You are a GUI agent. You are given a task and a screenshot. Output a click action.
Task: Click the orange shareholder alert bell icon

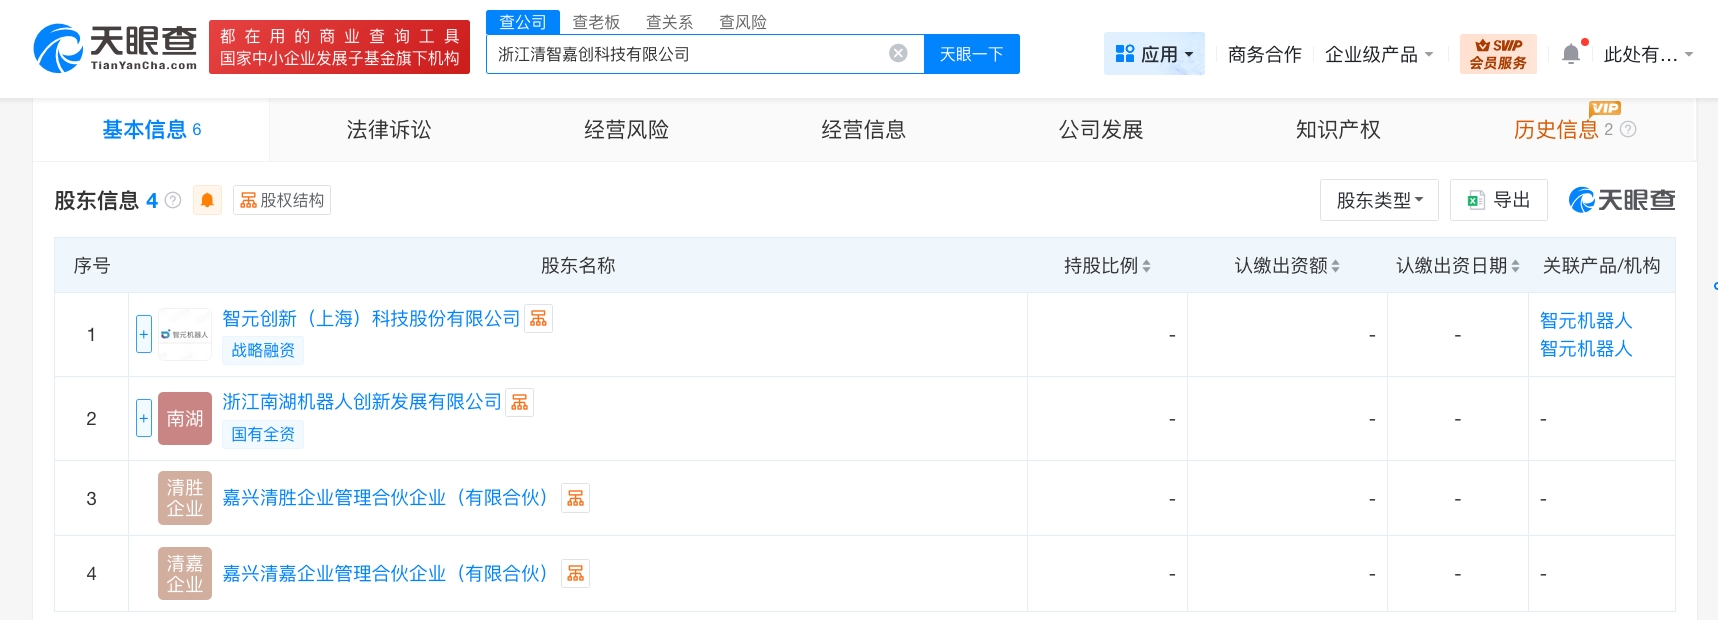point(207,200)
